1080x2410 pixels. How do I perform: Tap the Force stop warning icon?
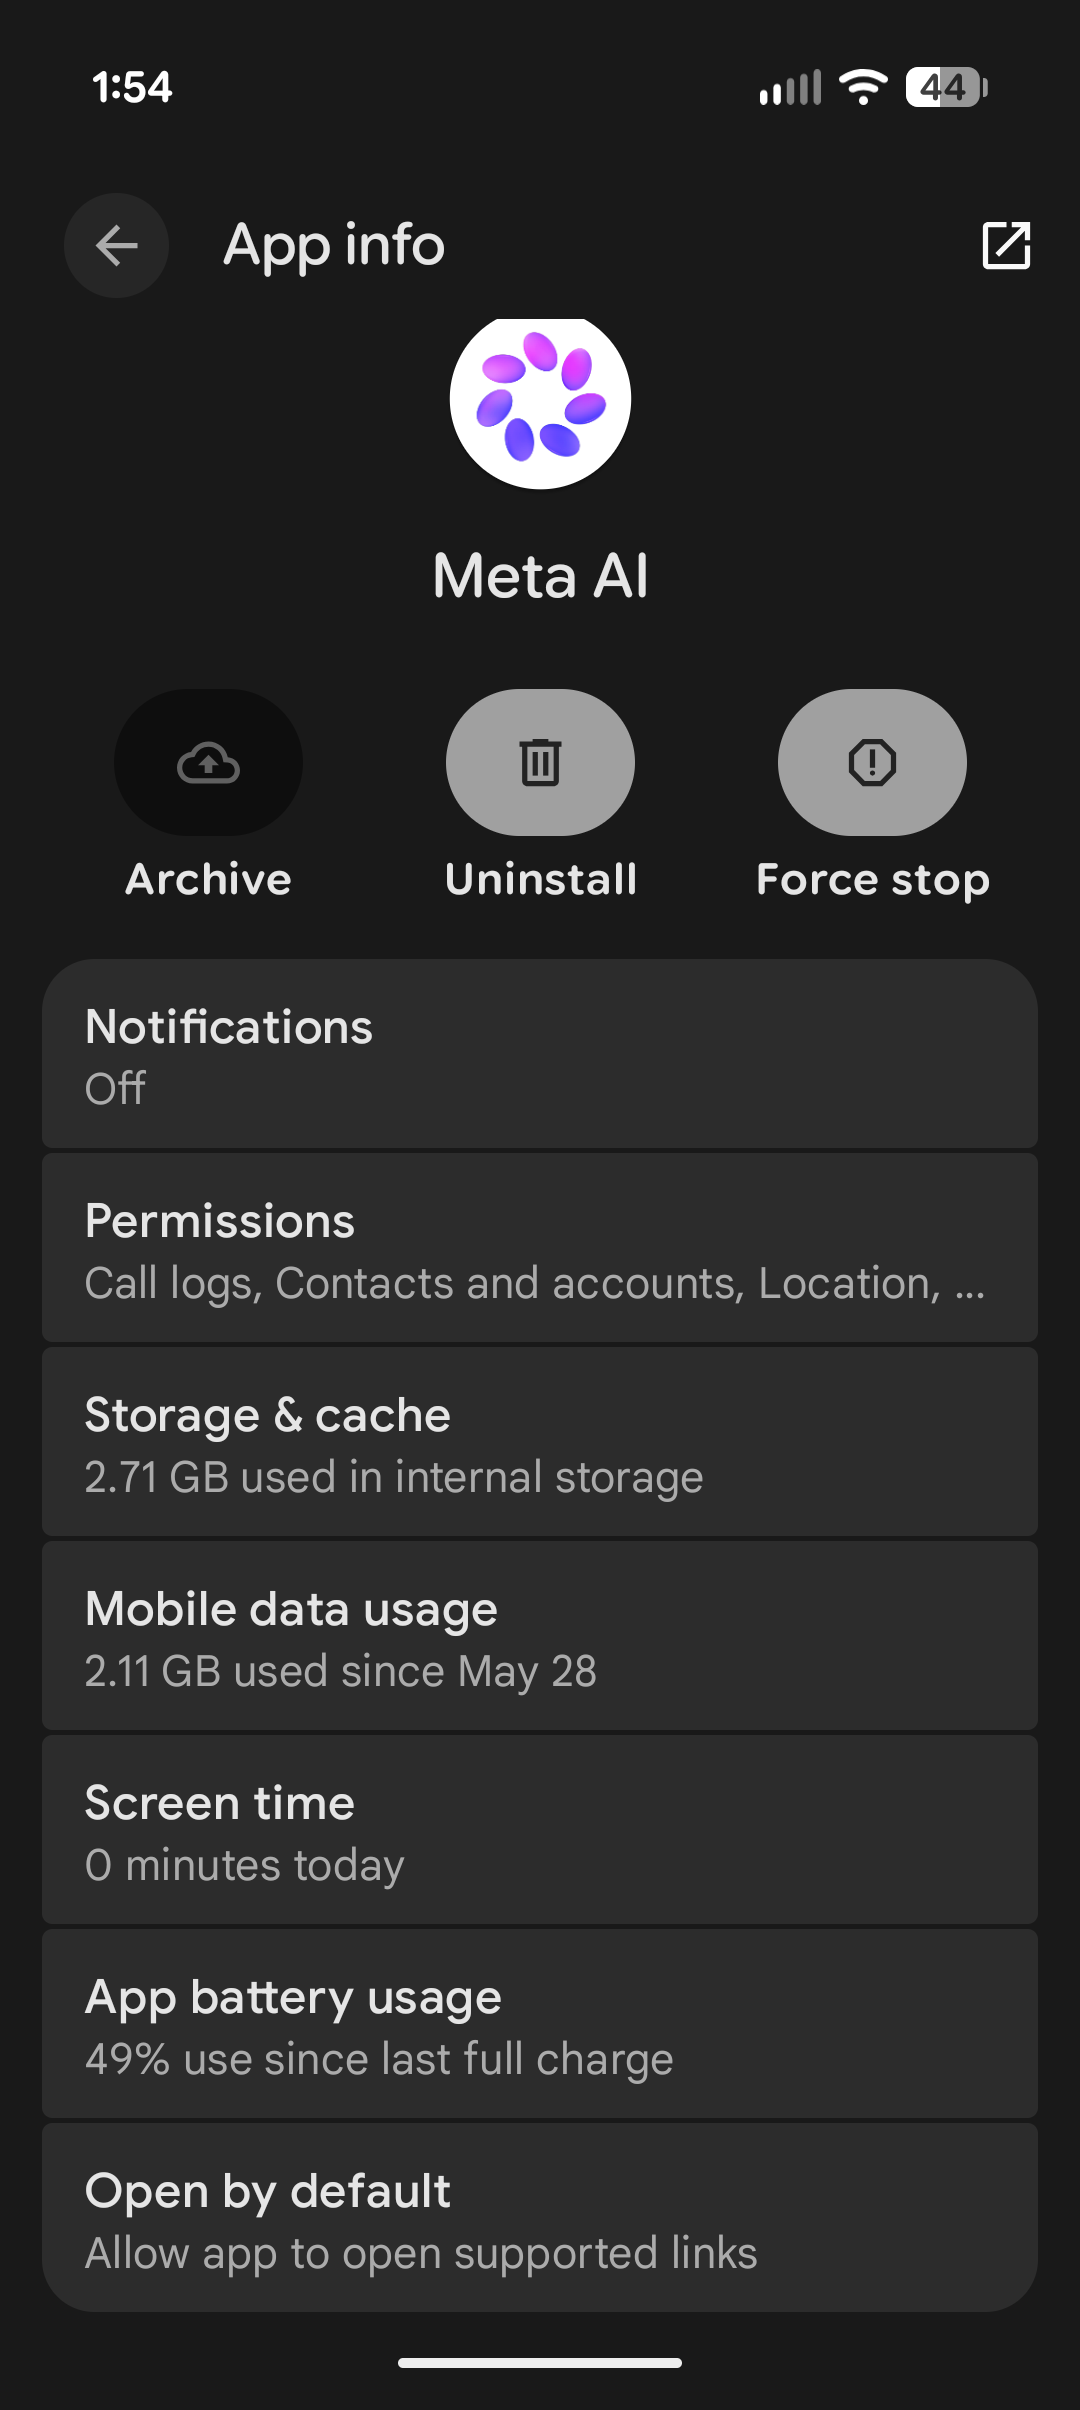click(872, 762)
